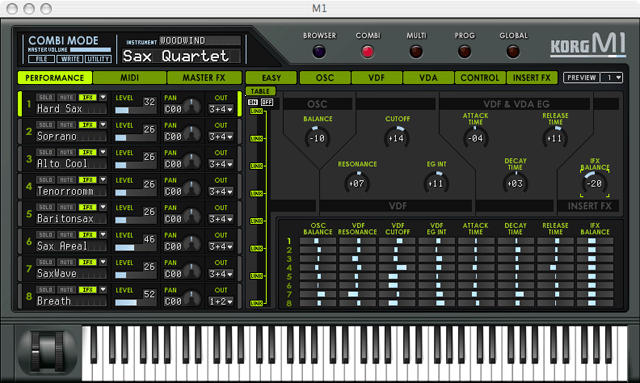Viewport: 640px width, 383px height.
Task: Click the MULTI mode LED button
Action: 416,51
